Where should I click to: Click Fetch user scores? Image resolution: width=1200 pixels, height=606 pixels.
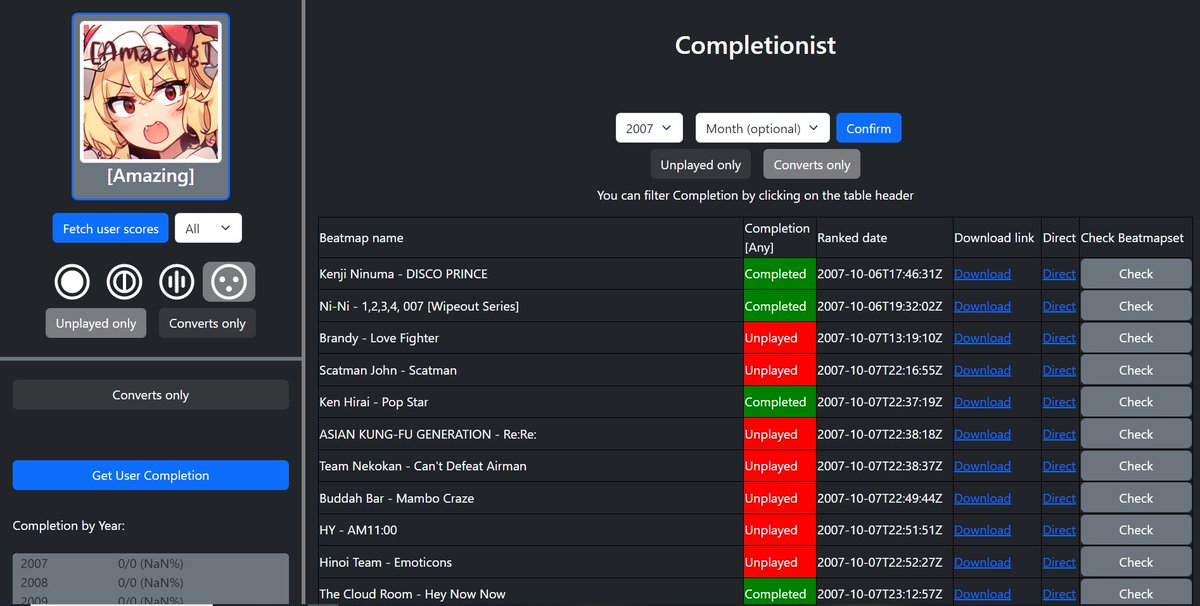[111, 229]
